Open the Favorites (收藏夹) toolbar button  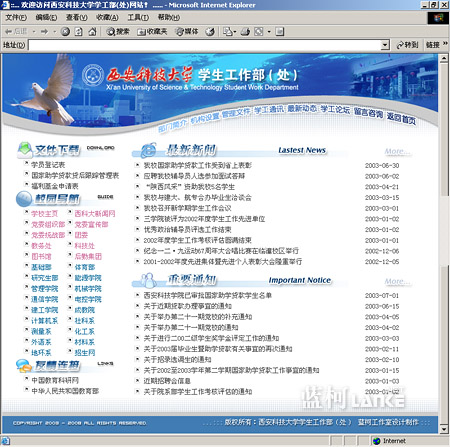click(152, 32)
